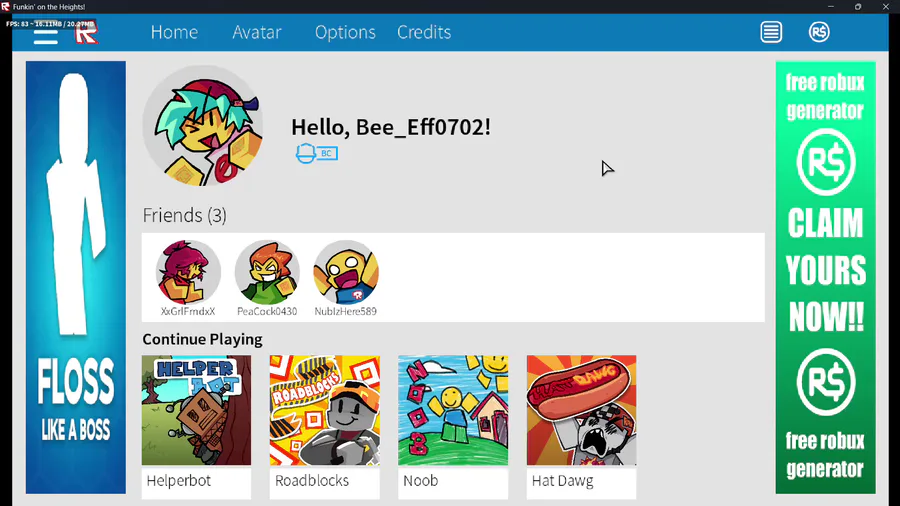Launch the Noob game tile
The height and width of the screenshot is (506, 900).
click(453, 427)
